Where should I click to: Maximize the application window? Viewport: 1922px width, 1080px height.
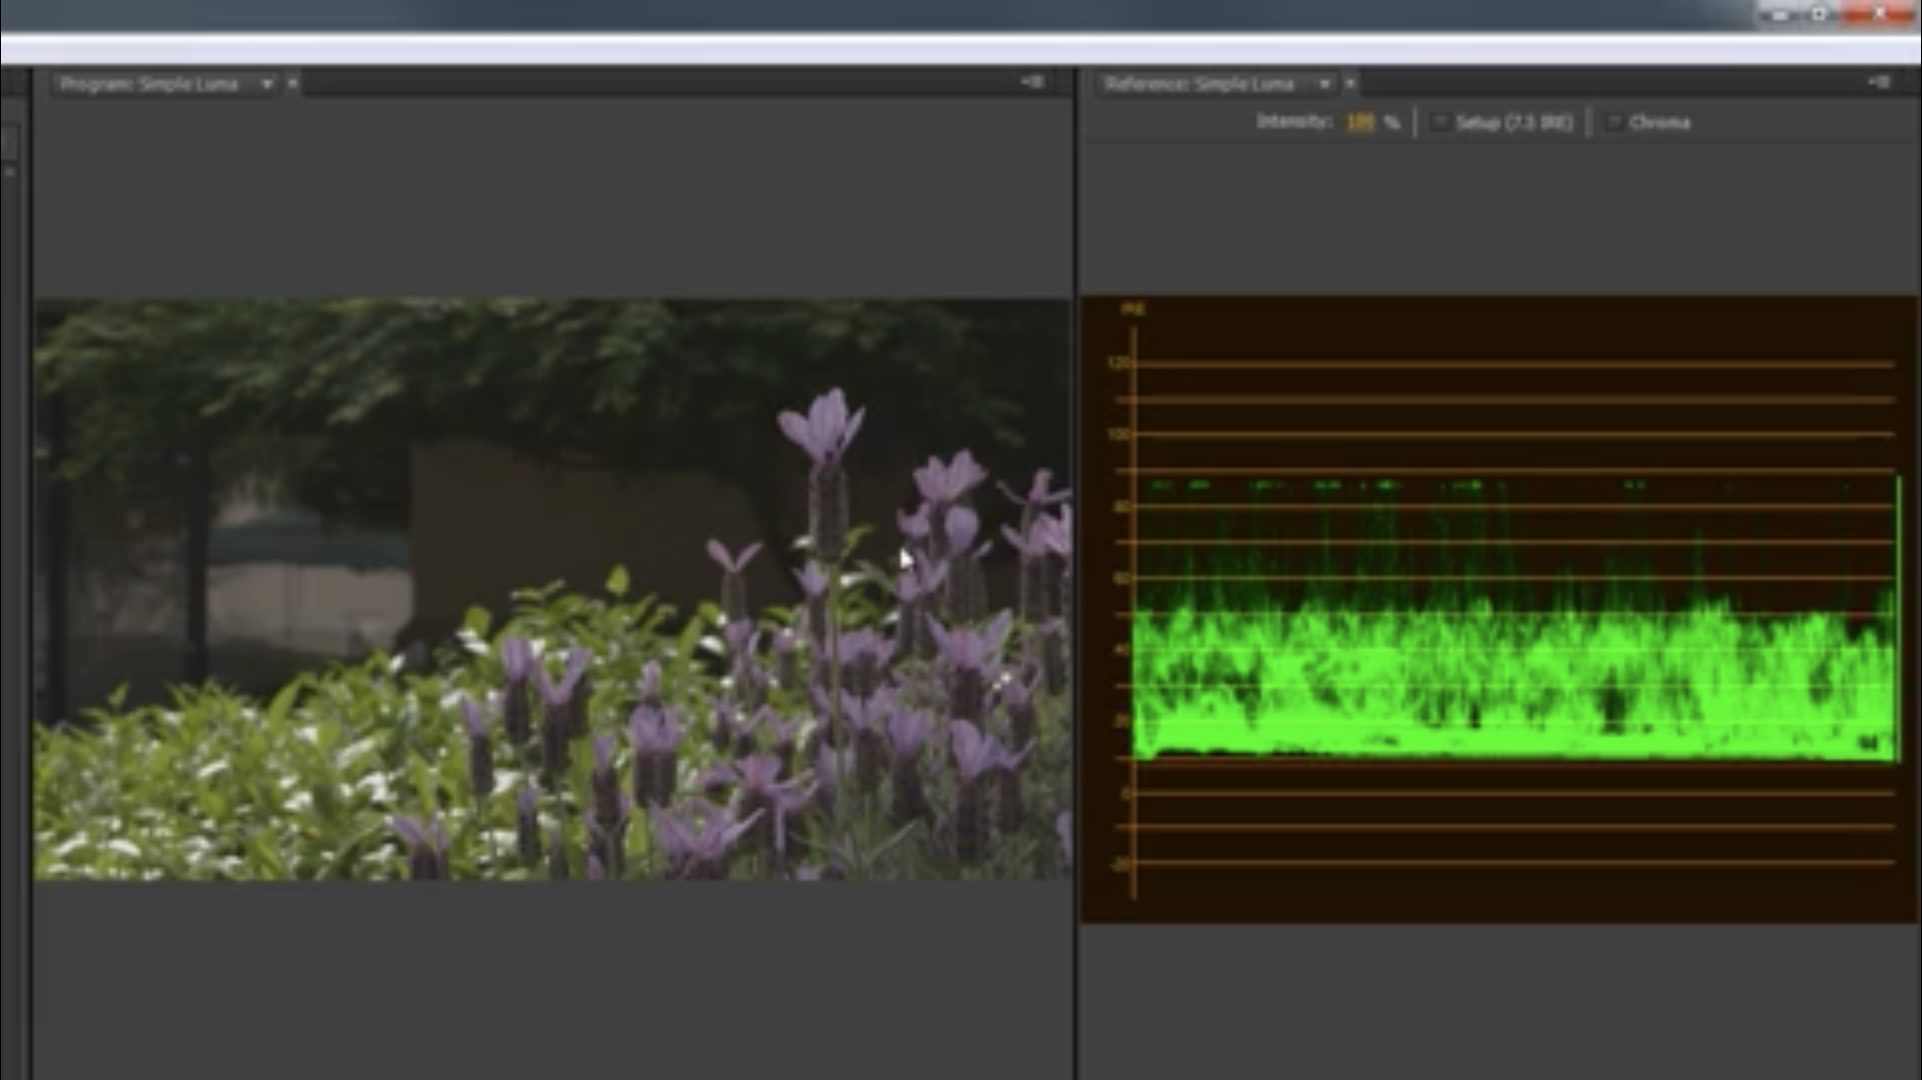click(x=1820, y=14)
